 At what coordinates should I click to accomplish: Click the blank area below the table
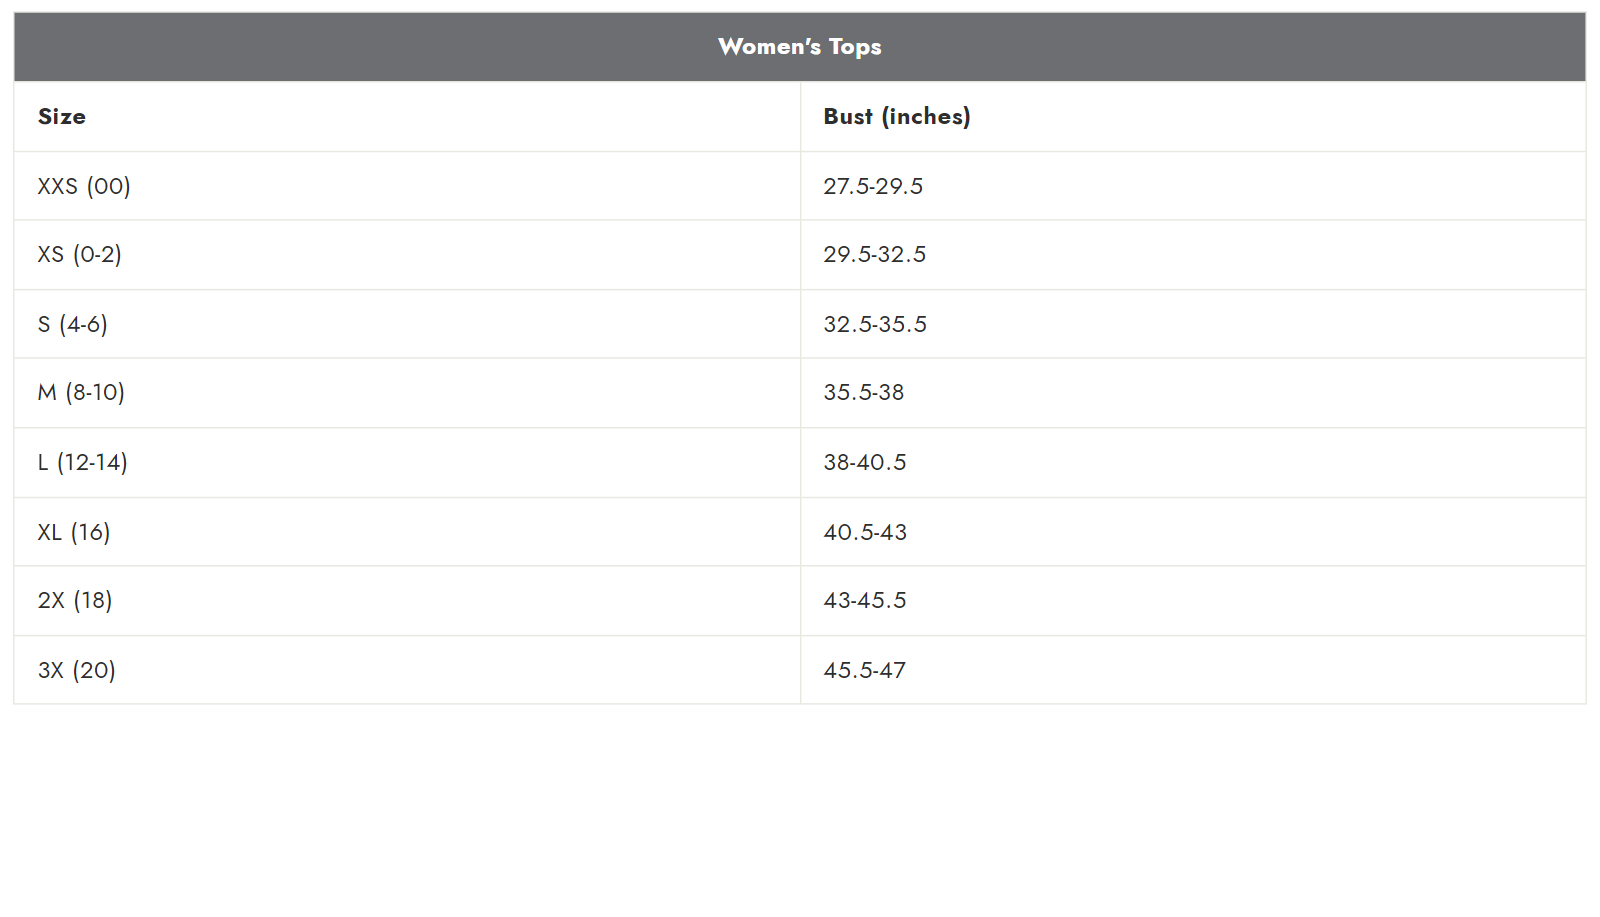pyautogui.click(x=800, y=810)
